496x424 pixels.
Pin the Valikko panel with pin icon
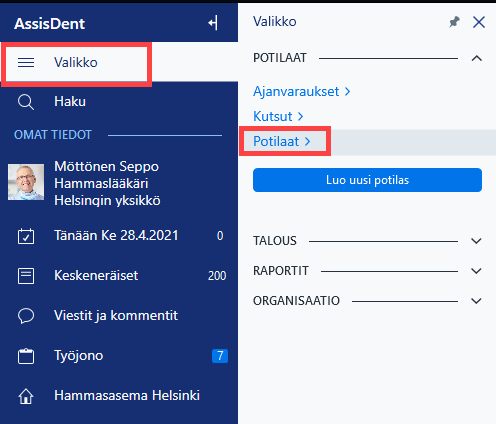tap(454, 22)
